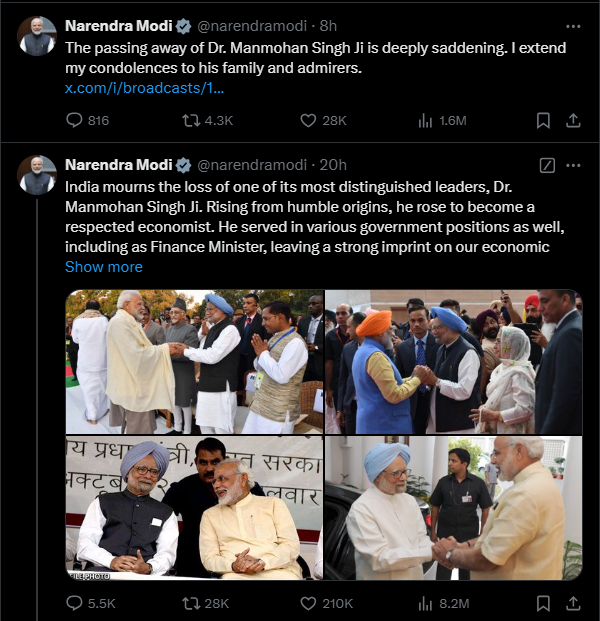
Task: Open Narendra Modi profile avatar on first tweet
Action: (x=37, y=36)
